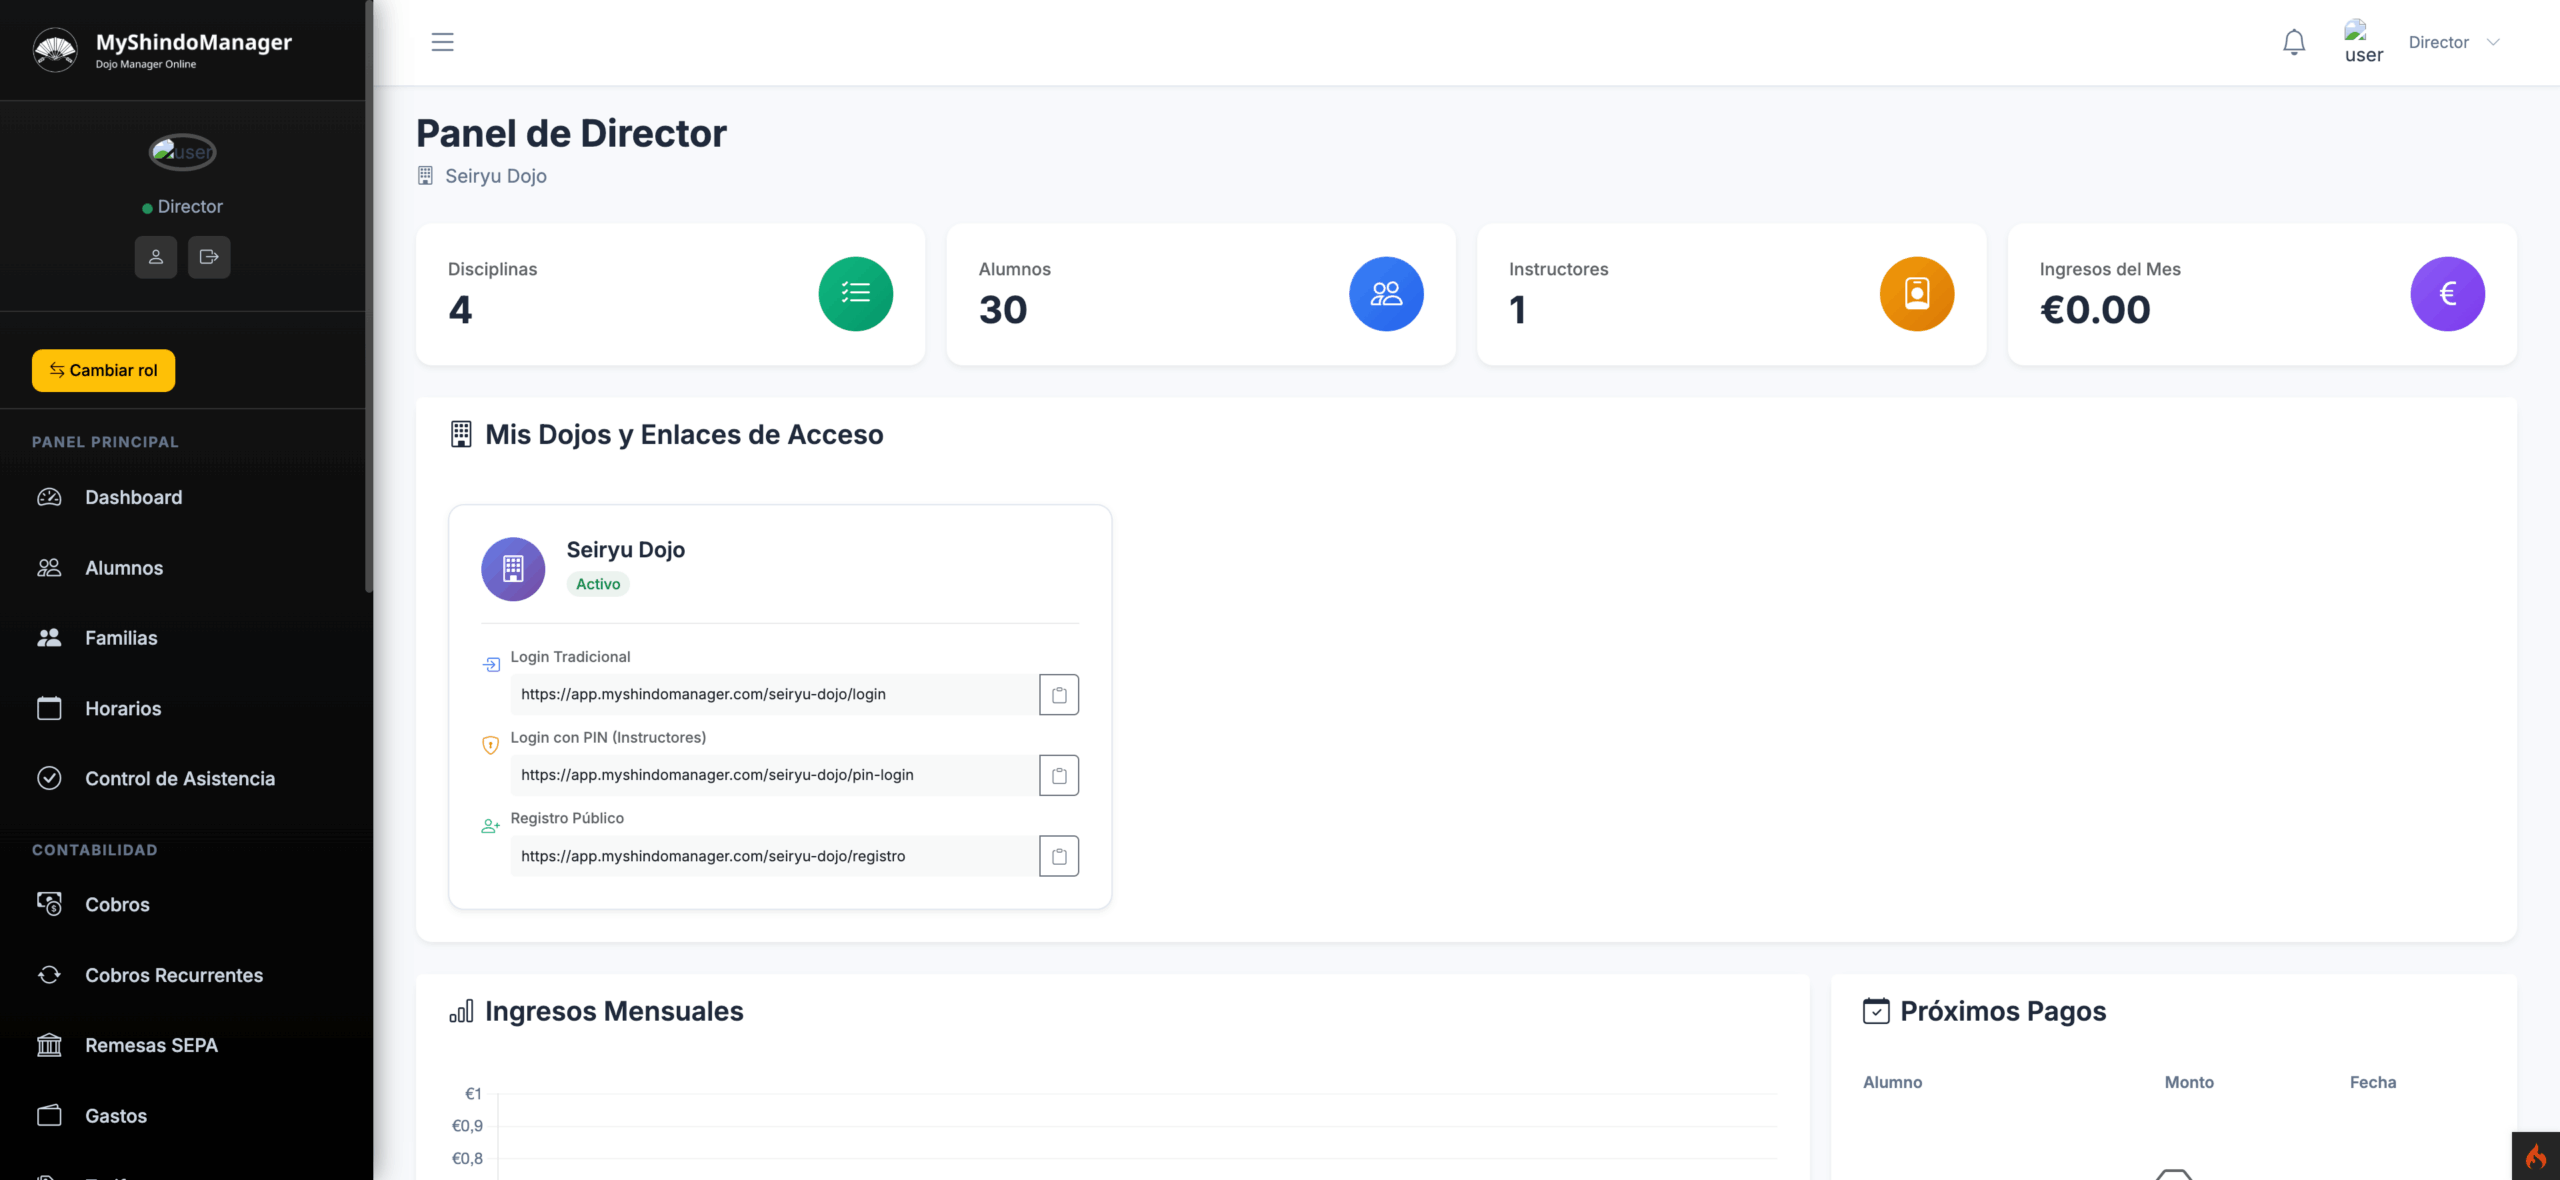
Task: Click the hamburger menu icon
Action: pos(442,42)
